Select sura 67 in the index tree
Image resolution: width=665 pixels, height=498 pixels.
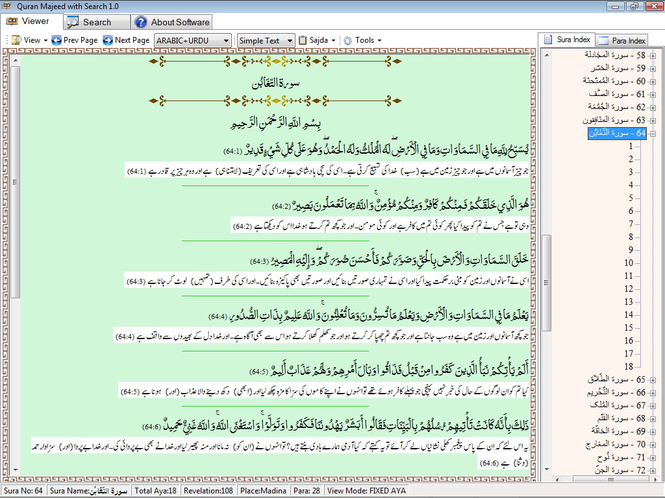[618, 406]
